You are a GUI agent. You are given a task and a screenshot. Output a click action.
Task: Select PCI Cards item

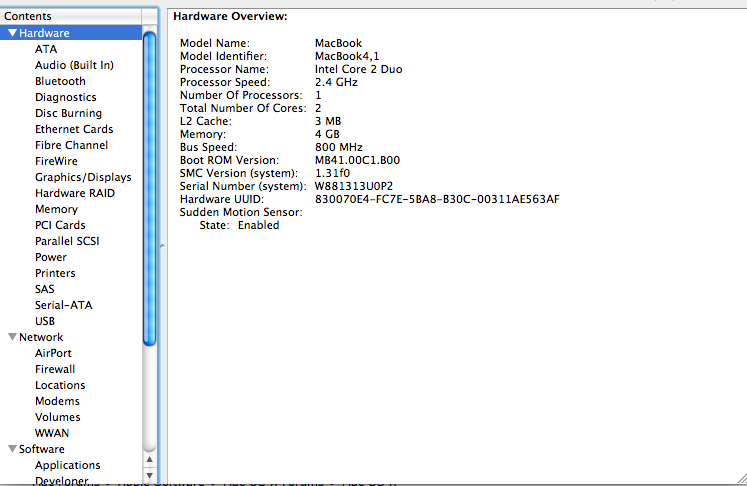click(x=60, y=225)
